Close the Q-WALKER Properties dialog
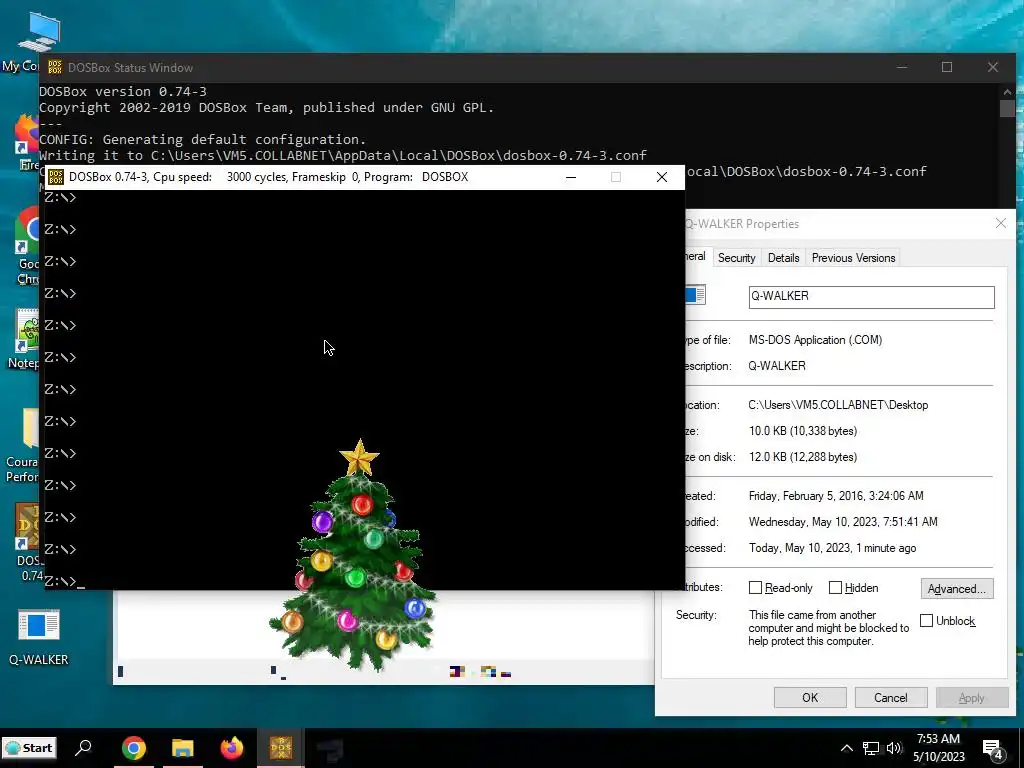 [x=1000, y=223]
